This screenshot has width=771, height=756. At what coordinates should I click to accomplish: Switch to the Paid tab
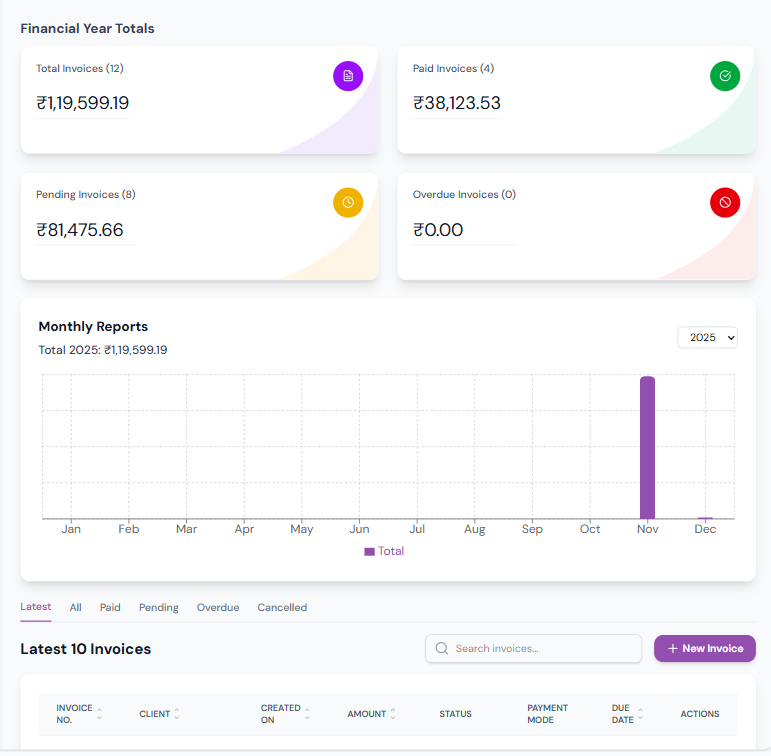click(110, 607)
